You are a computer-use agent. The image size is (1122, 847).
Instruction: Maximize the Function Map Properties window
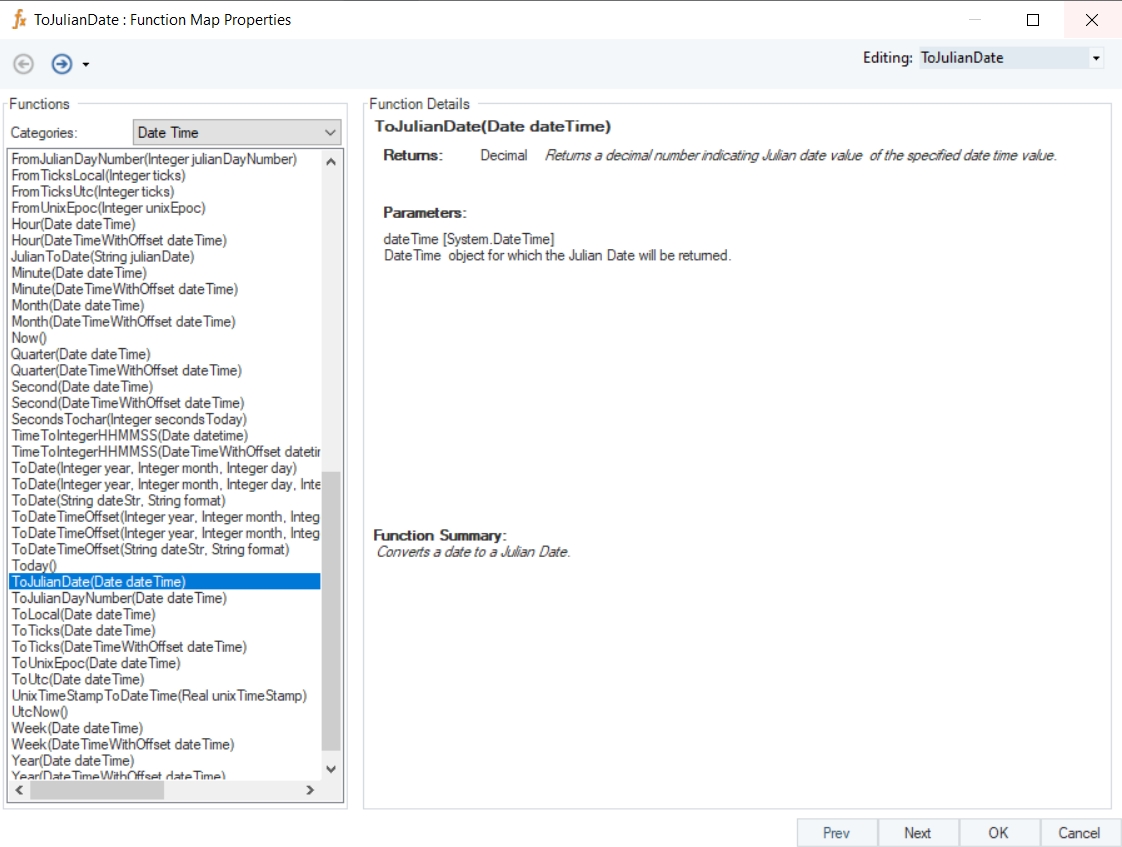(1033, 20)
